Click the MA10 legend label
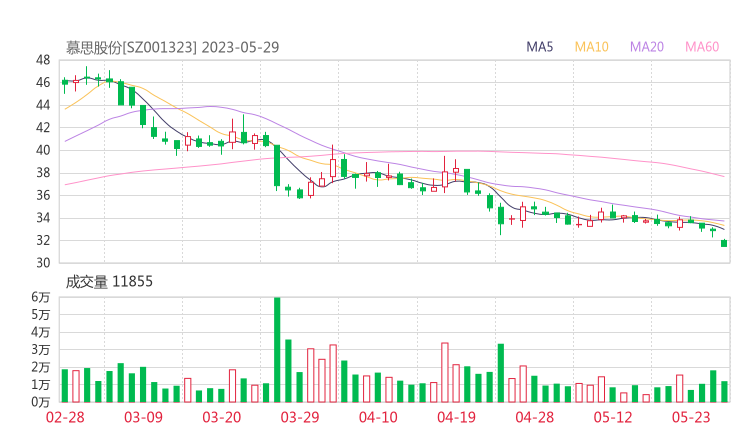 click(x=591, y=47)
